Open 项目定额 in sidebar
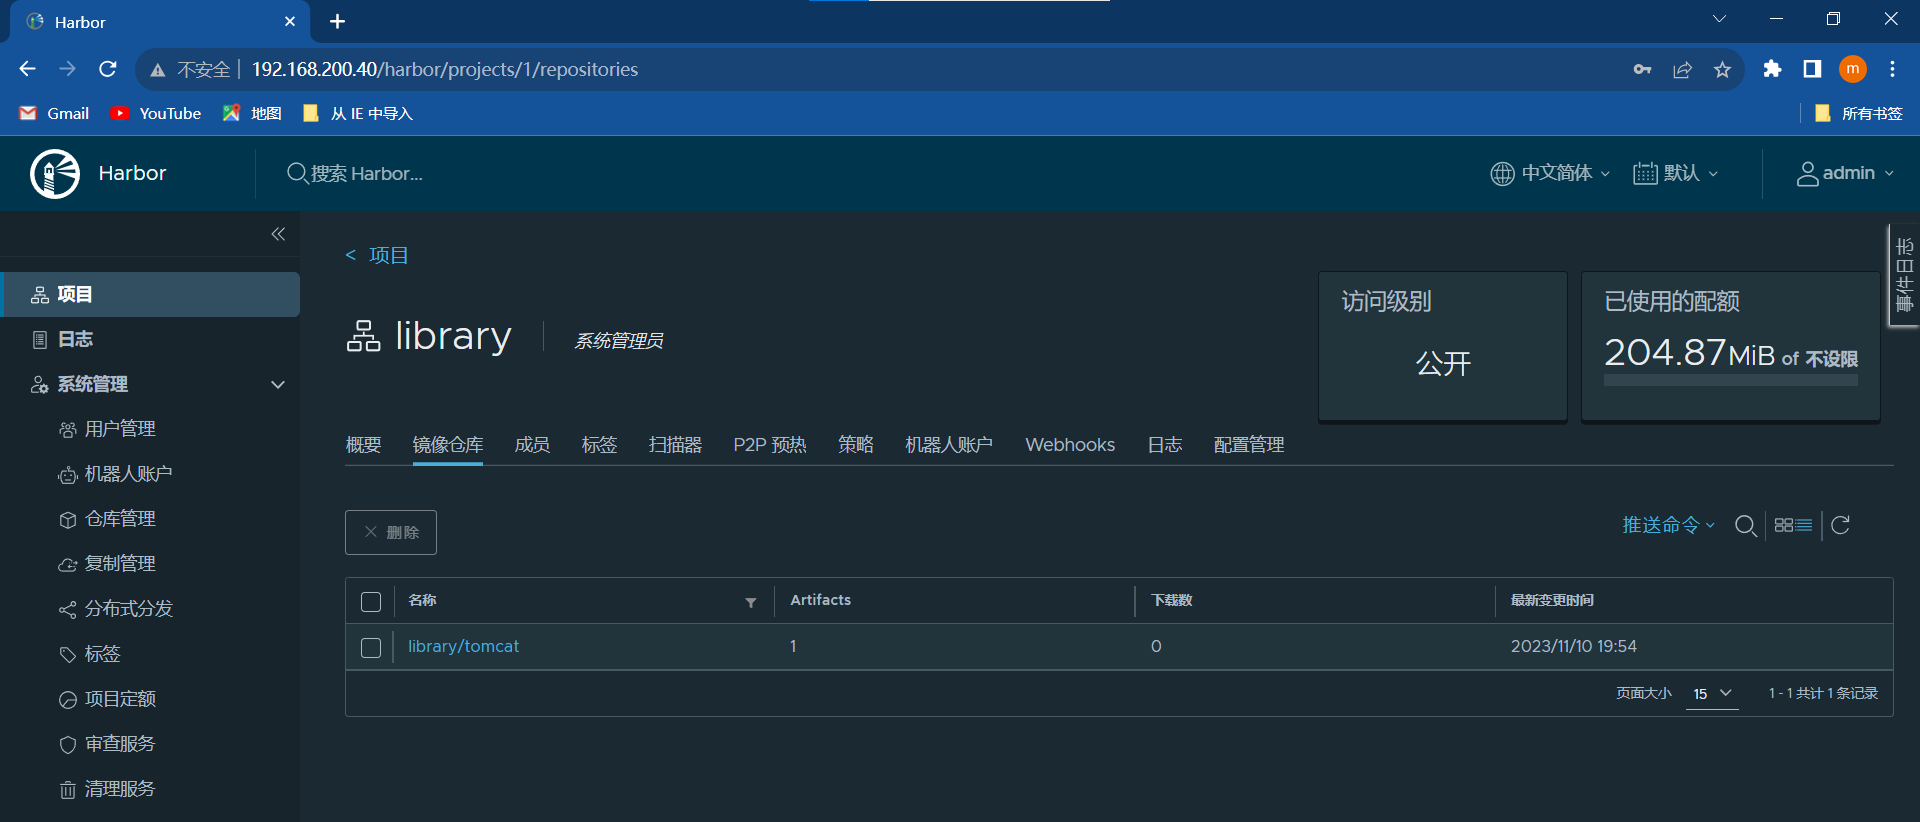This screenshot has width=1920, height=822. [x=120, y=699]
